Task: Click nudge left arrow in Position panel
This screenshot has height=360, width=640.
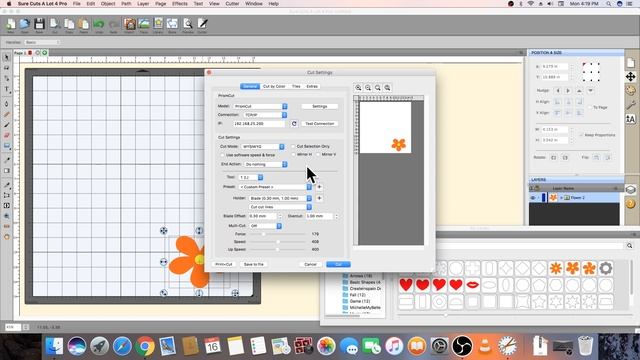Action: pyautogui.click(x=558, y=91)
